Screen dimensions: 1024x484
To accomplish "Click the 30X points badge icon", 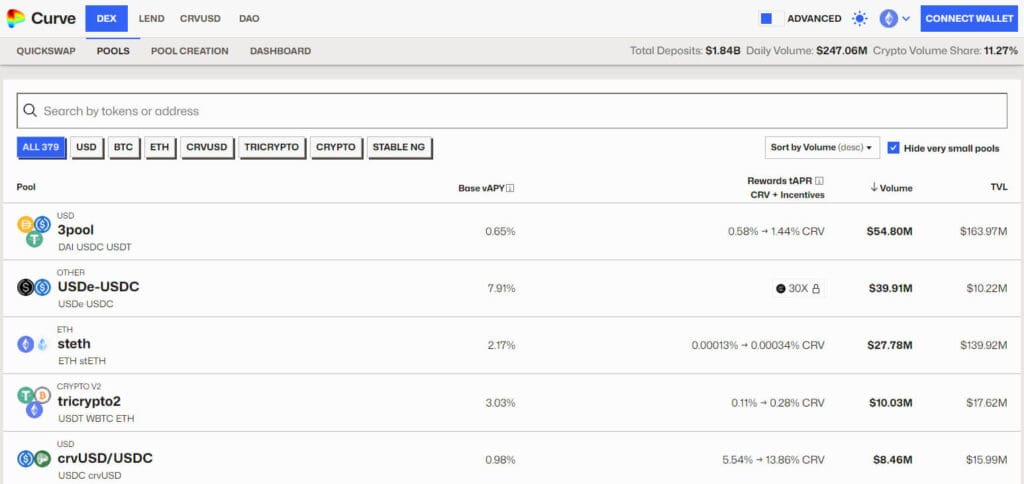I will [780, 288].
